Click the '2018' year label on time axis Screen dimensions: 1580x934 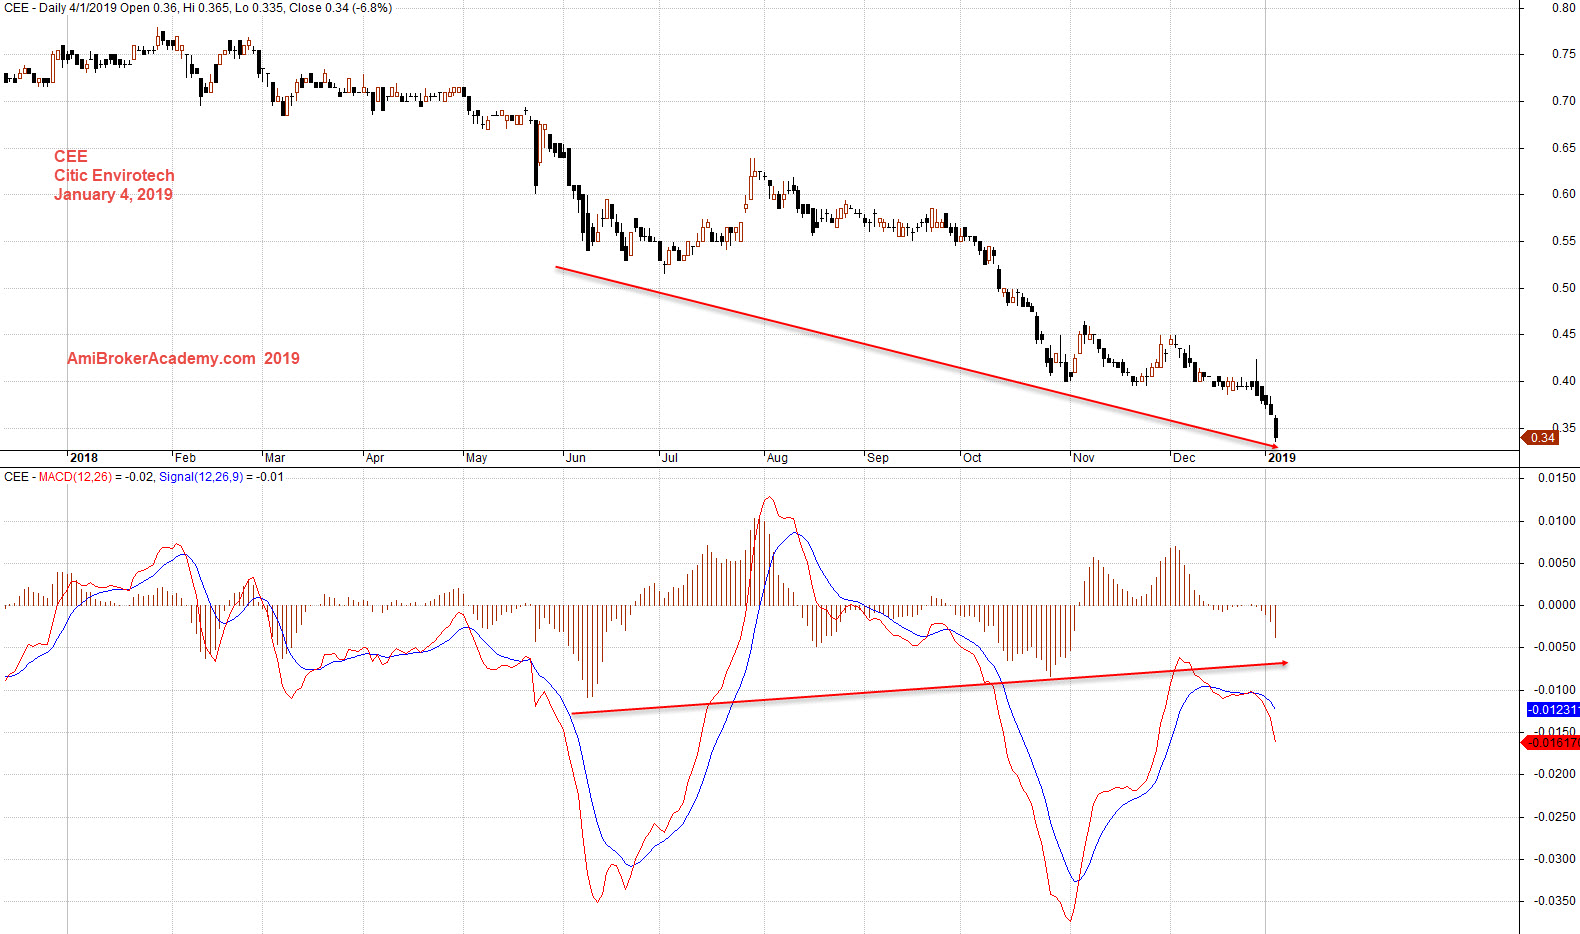click(x=84, y=458)
